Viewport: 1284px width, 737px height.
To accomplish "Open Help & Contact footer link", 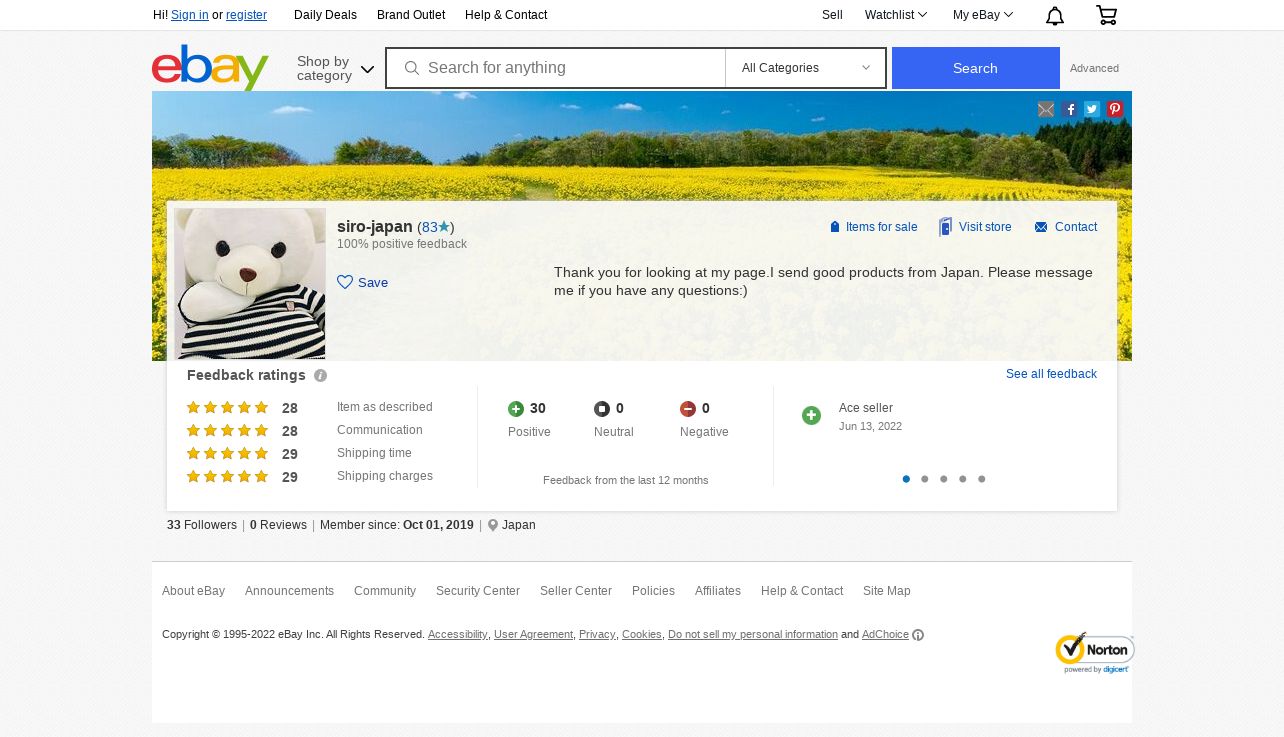I will [x=802, y=591].
